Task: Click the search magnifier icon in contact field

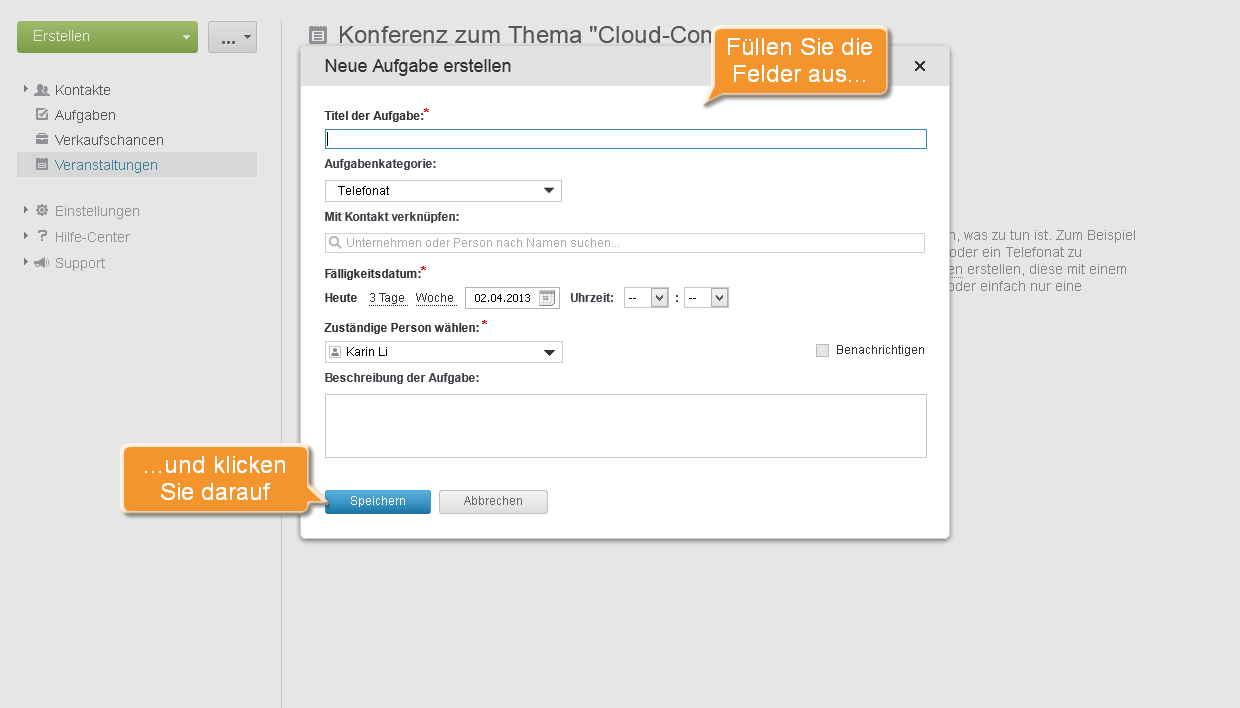Action: tap(335, 243)
